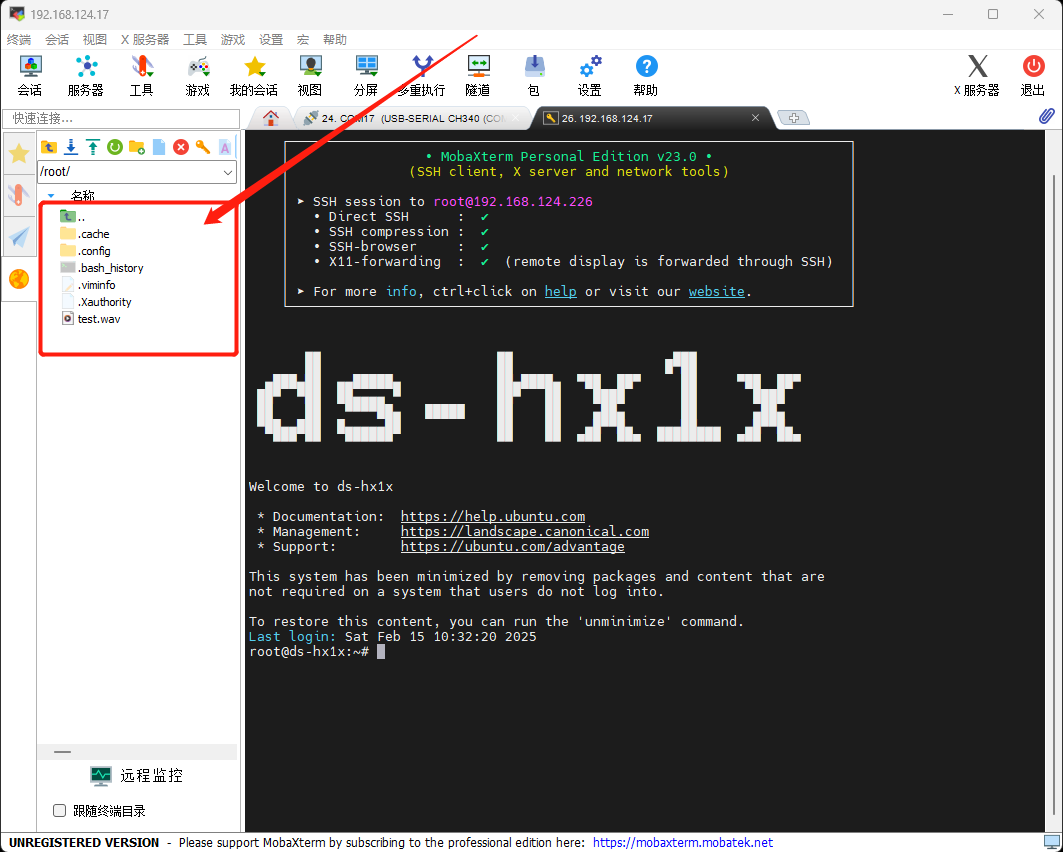Open the Packages (包) toolbar icon
1063x852 pixels.
534,75
